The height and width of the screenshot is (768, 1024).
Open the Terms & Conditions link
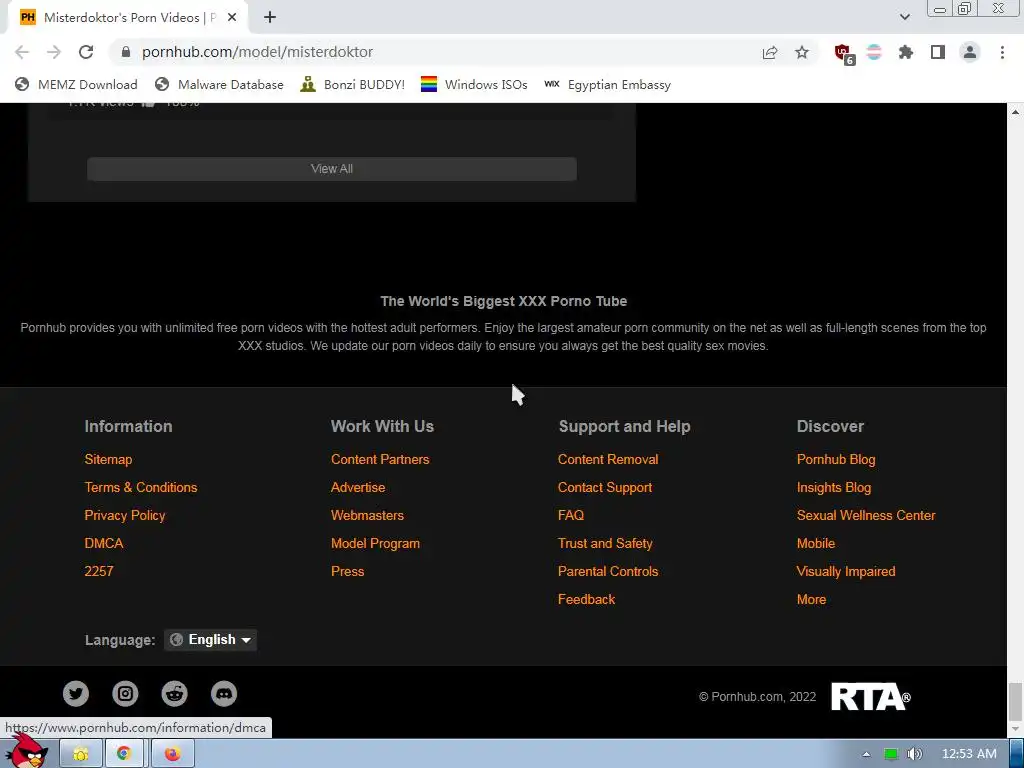[x=140, y=487]
